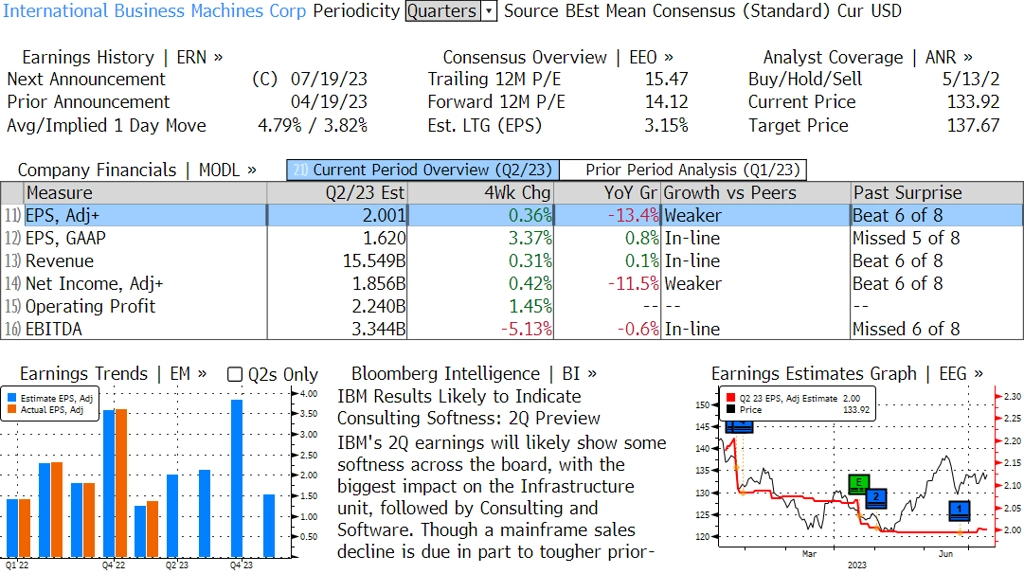The width and height of the screenshot is (1024, 574).
Task: Click the 4Wk Chg column header
Action: pos(480,193)
